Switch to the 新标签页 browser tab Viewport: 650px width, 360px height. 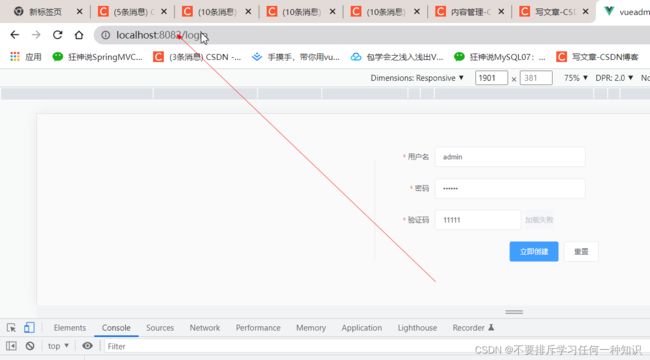click(x=45, y=12)
